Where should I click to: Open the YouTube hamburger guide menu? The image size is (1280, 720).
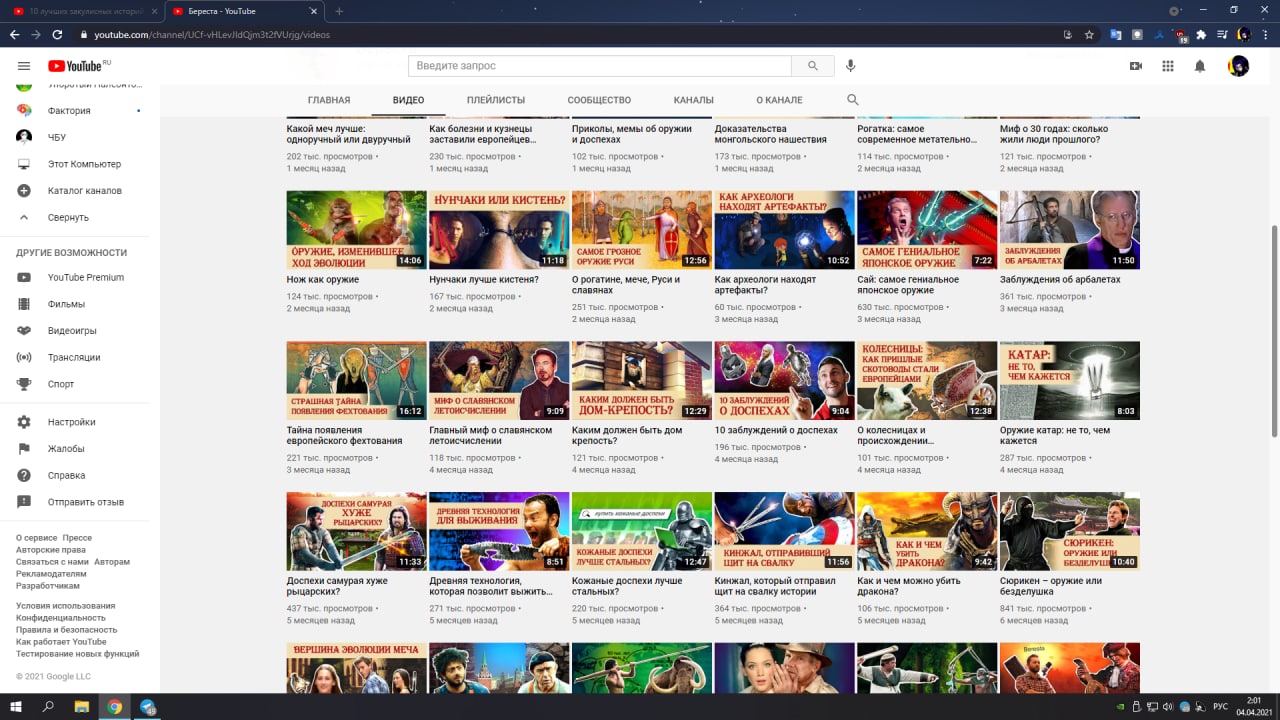pyautogui.click(x=24, y=66)
